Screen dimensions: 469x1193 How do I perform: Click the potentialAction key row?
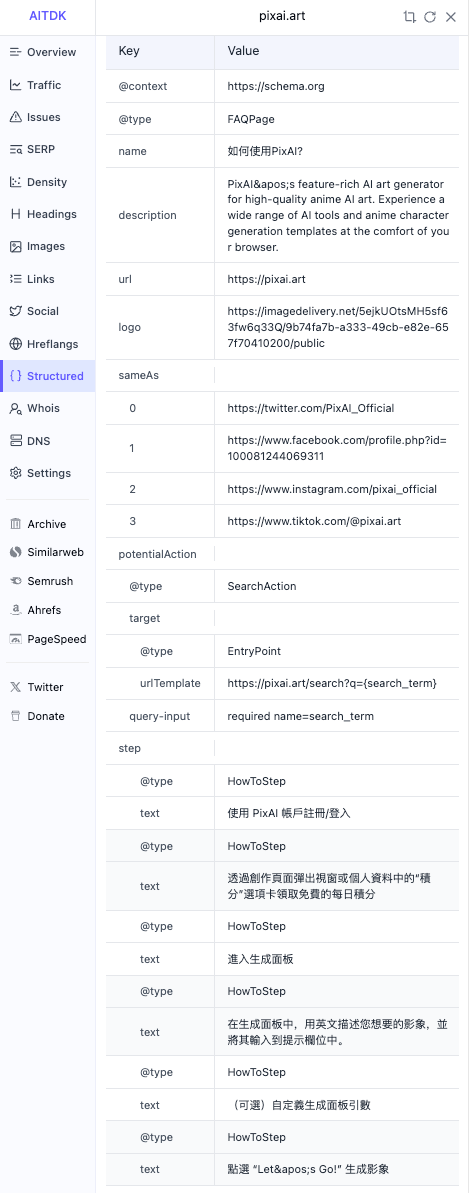coord(282,554)
